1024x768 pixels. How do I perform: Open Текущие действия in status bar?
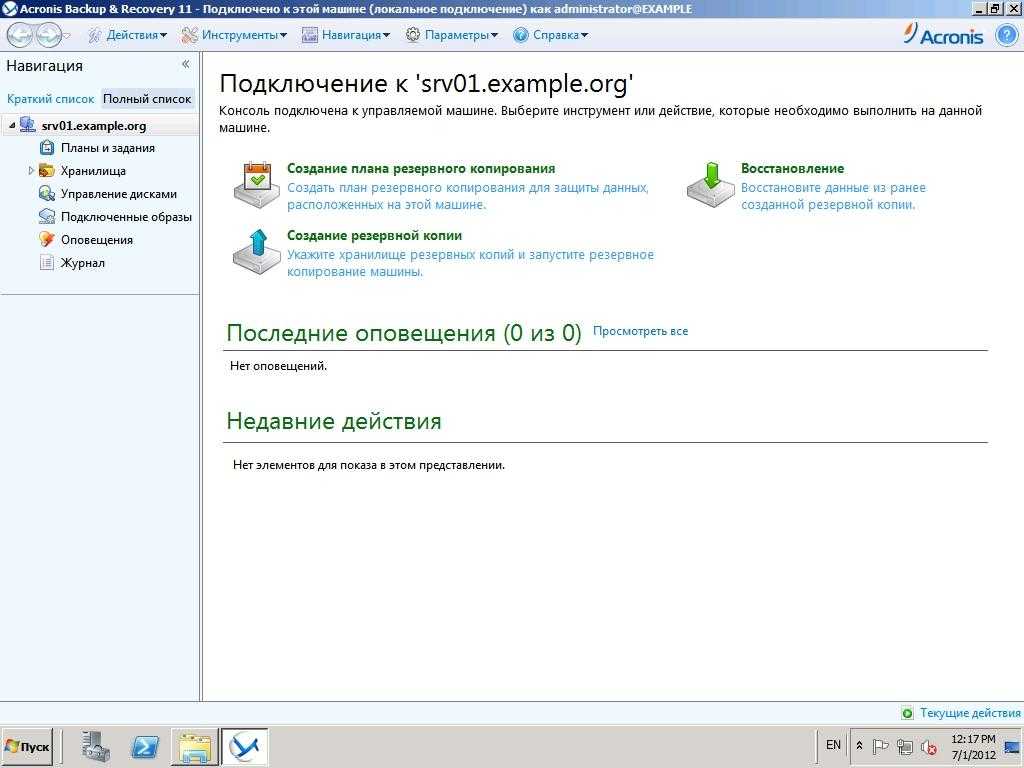click(969, 713)
